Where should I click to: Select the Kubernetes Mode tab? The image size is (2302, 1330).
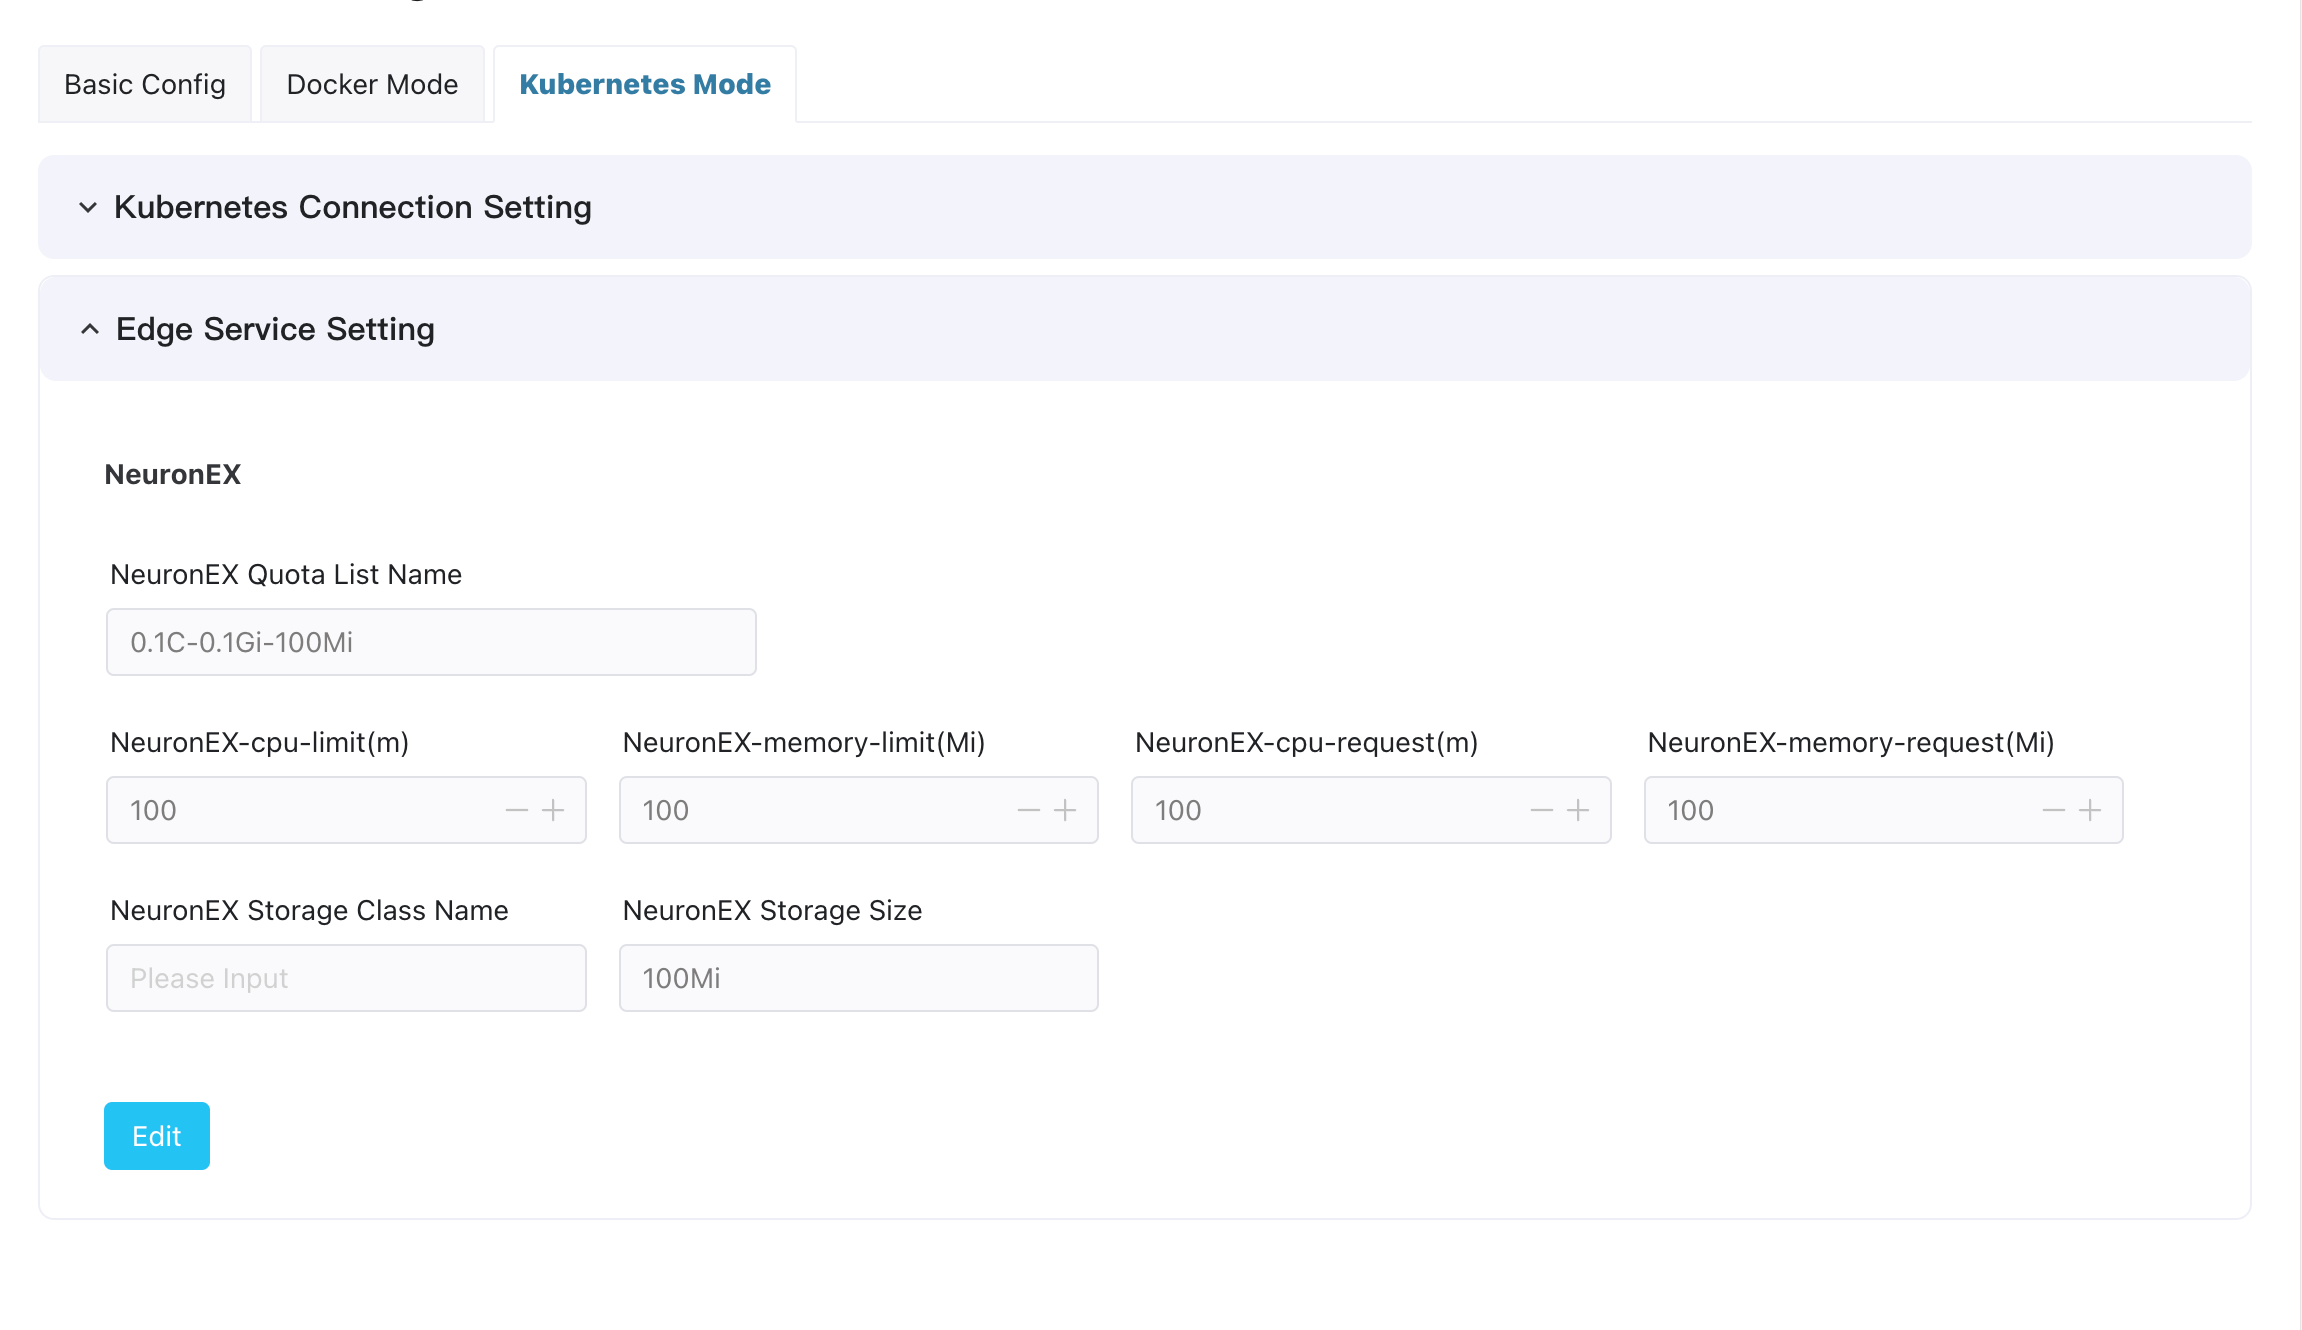pyautogui.click(x=645, y=84)
